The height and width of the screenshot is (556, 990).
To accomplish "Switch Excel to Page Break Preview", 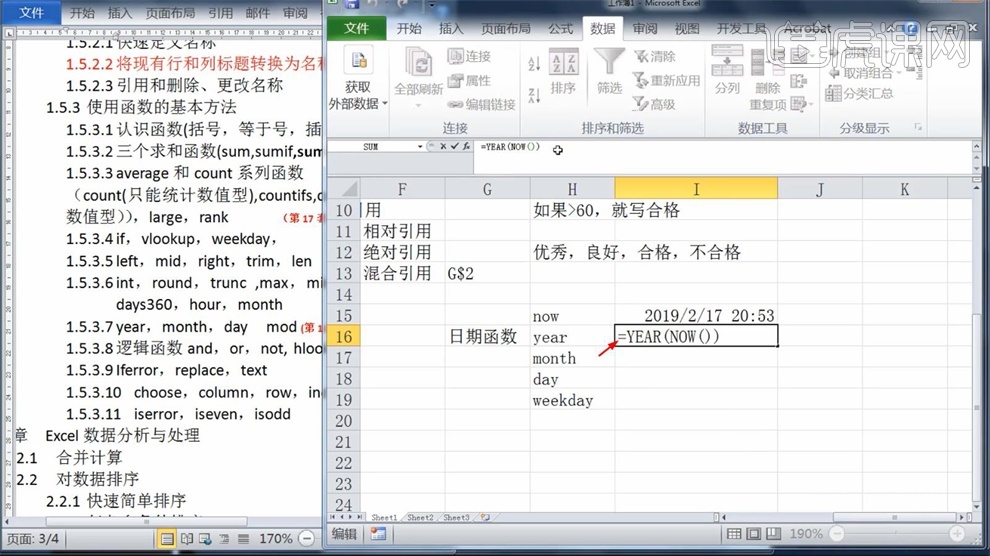I will point(773,534).
